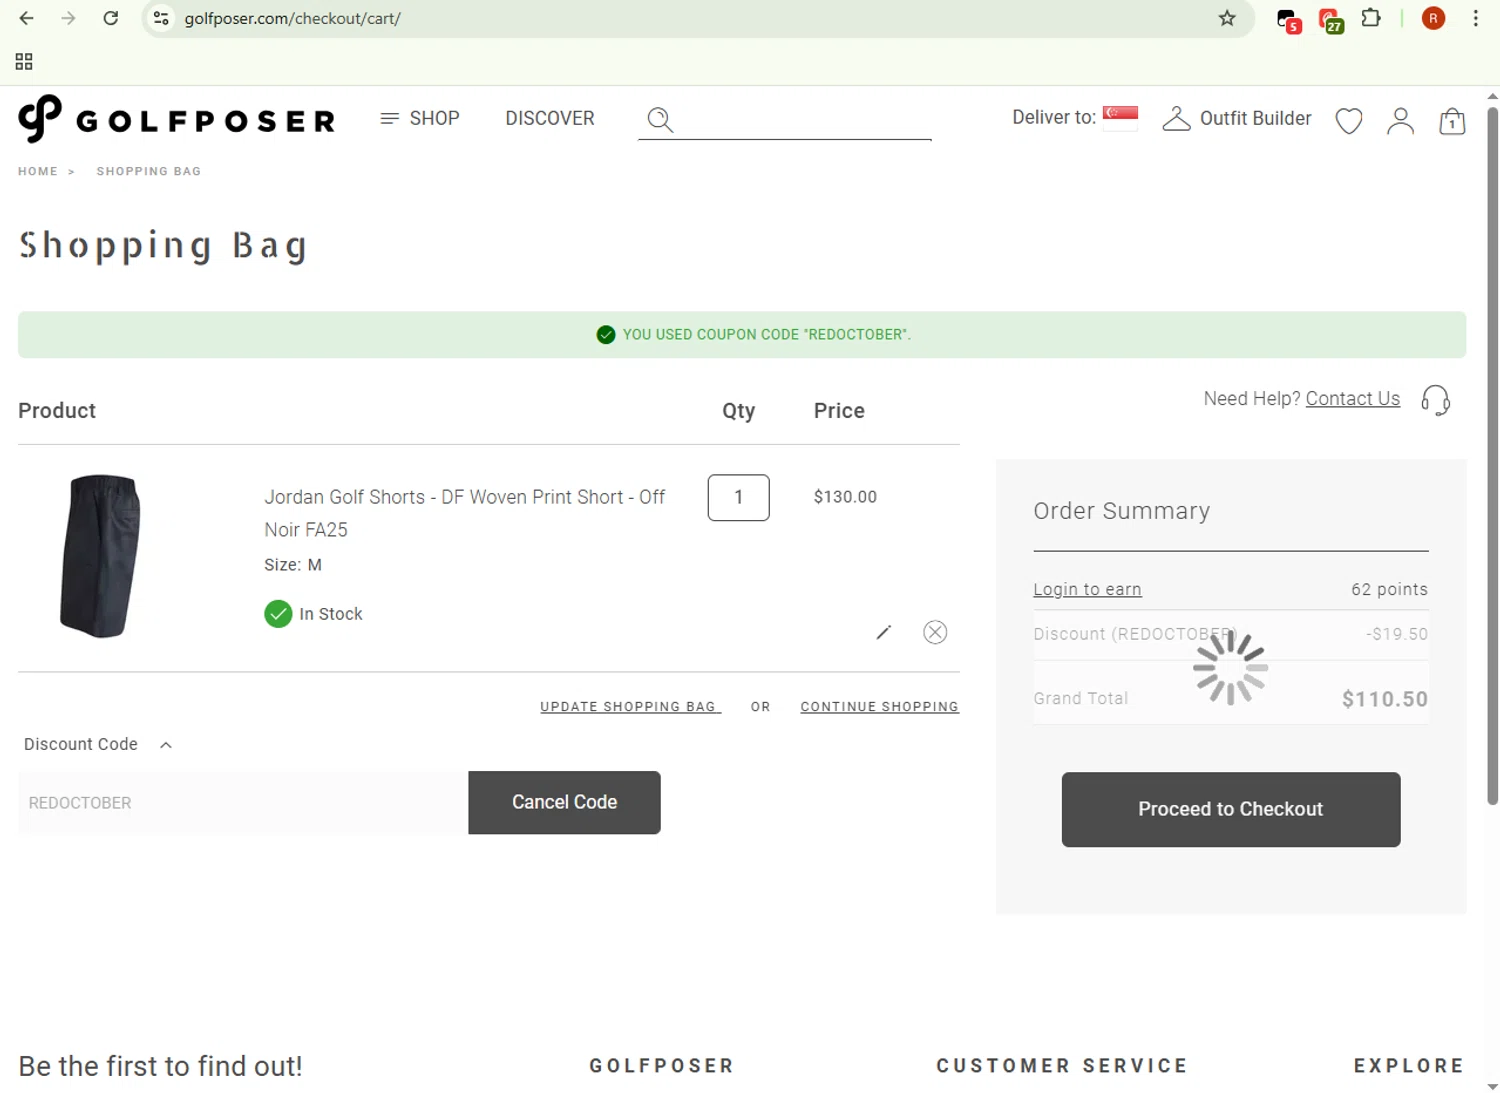Click the $110.50 grand total amount
The image size is (1500, 1093).
tap(1384, 699)
